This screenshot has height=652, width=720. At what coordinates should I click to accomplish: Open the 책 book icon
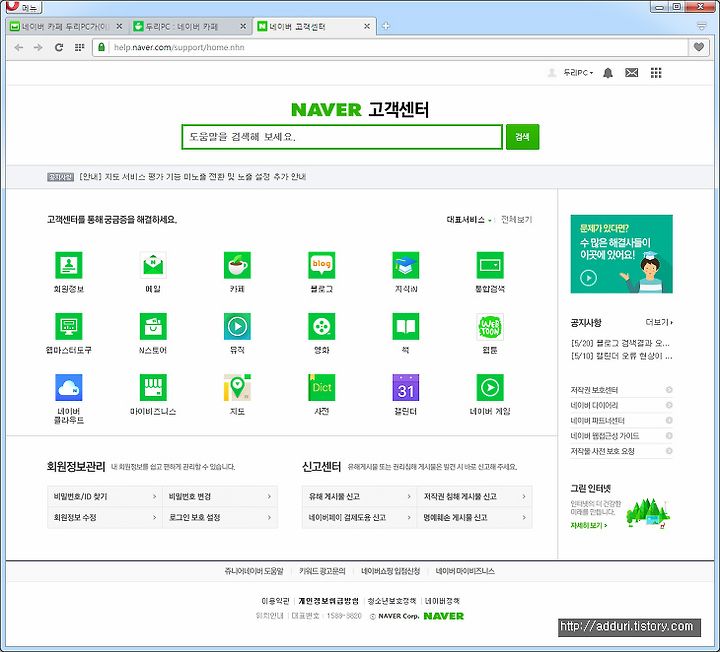click(406, 326)
